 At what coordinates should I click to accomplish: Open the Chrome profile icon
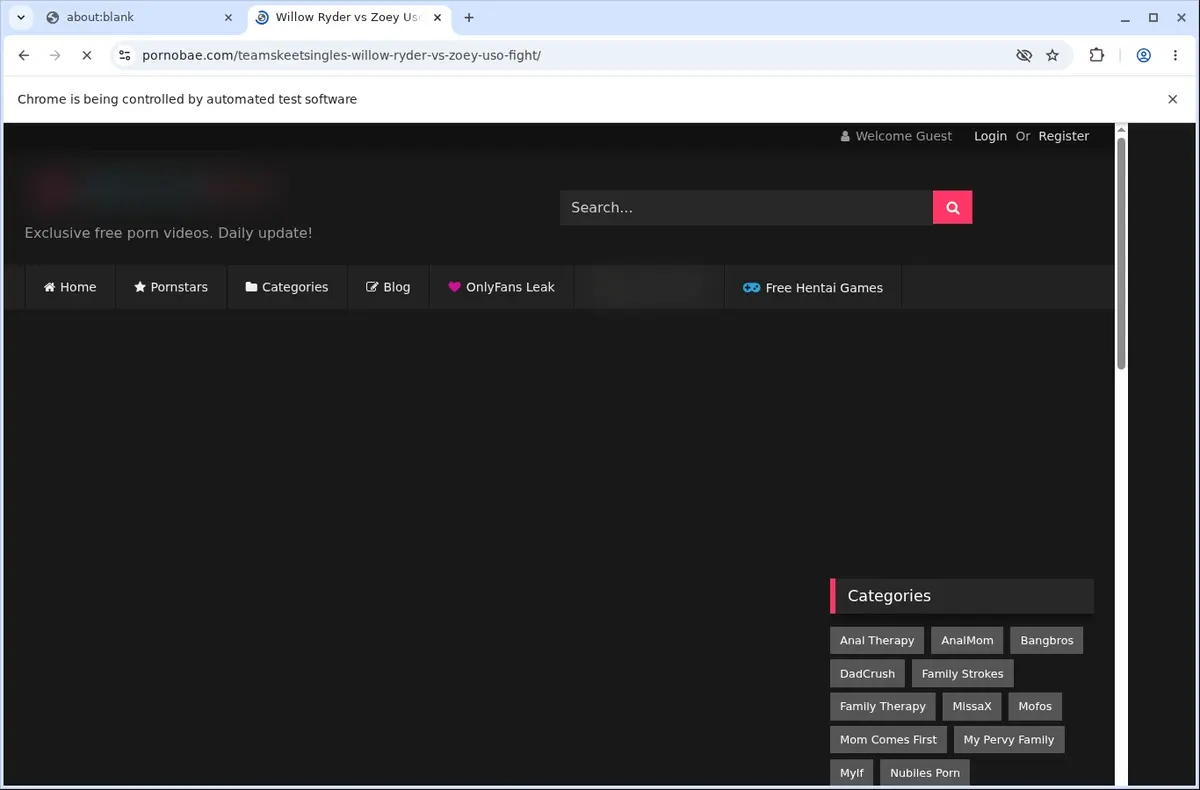tap(1143, 56)
